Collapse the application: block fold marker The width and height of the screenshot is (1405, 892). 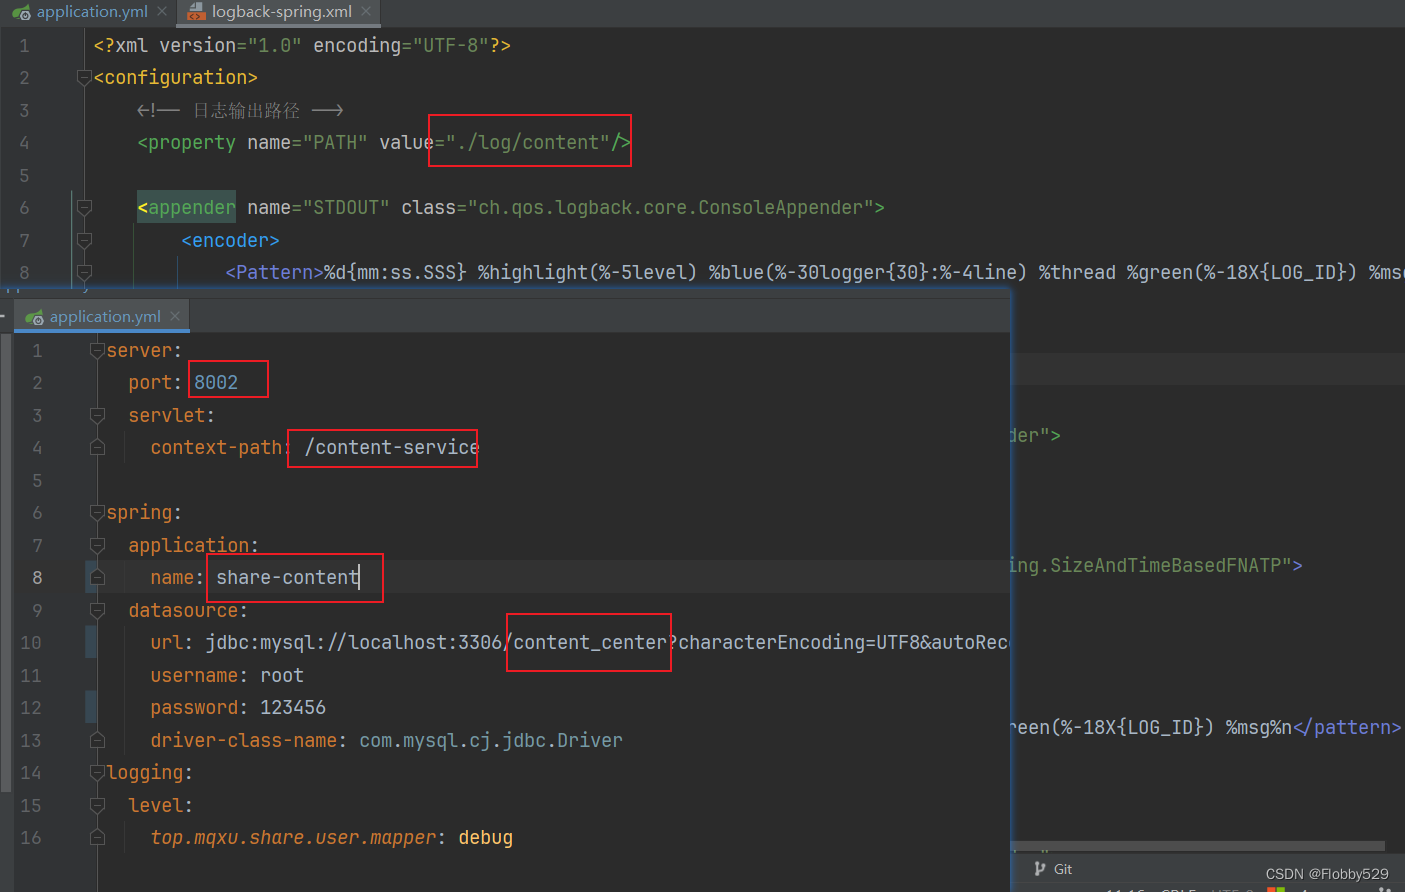[97, 545]
